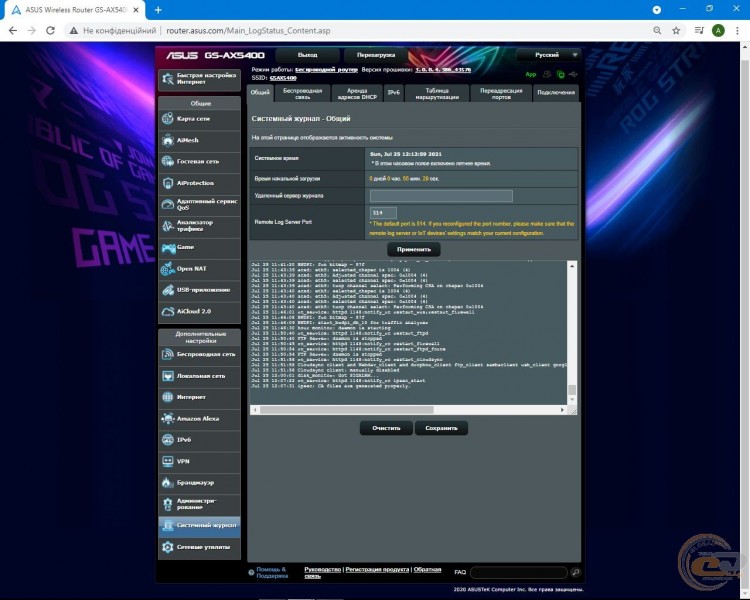Click the Применить apply button
750x600 pixels.
pyautogui.click(x=414, y=249)
